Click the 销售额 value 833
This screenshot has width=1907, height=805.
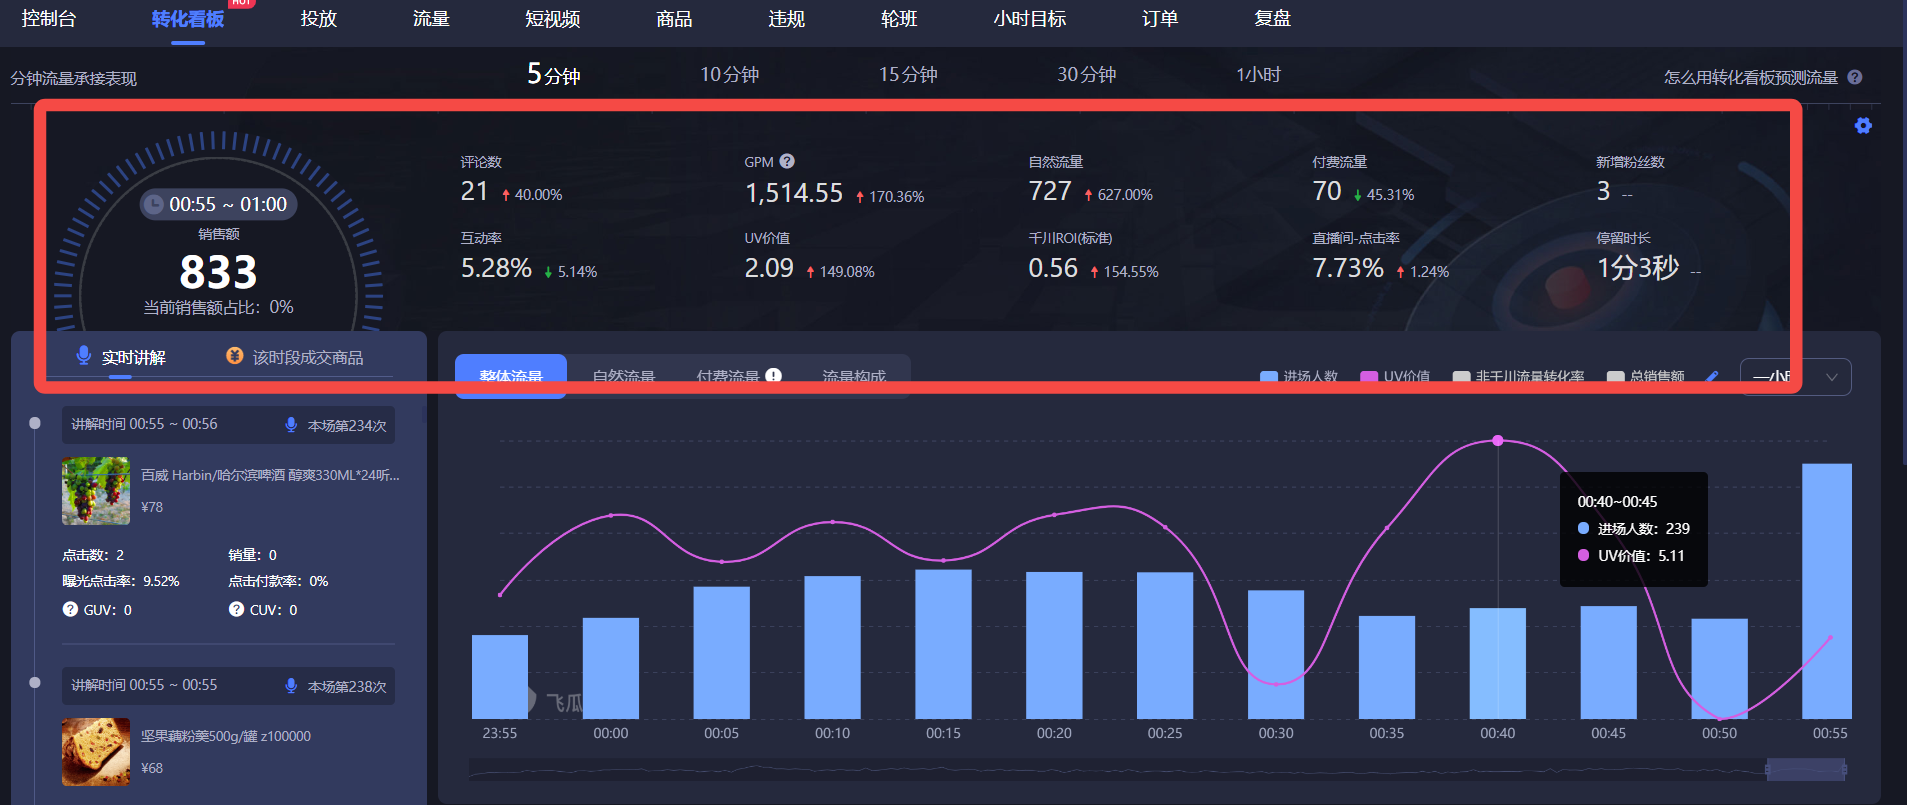point(218,272)
